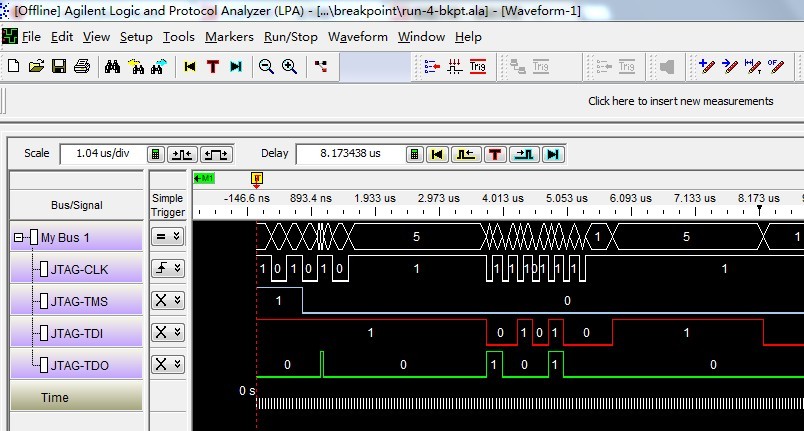Click the Delay next edge button
Viewport: 804px width, 431px height.
tap(524, 154)
